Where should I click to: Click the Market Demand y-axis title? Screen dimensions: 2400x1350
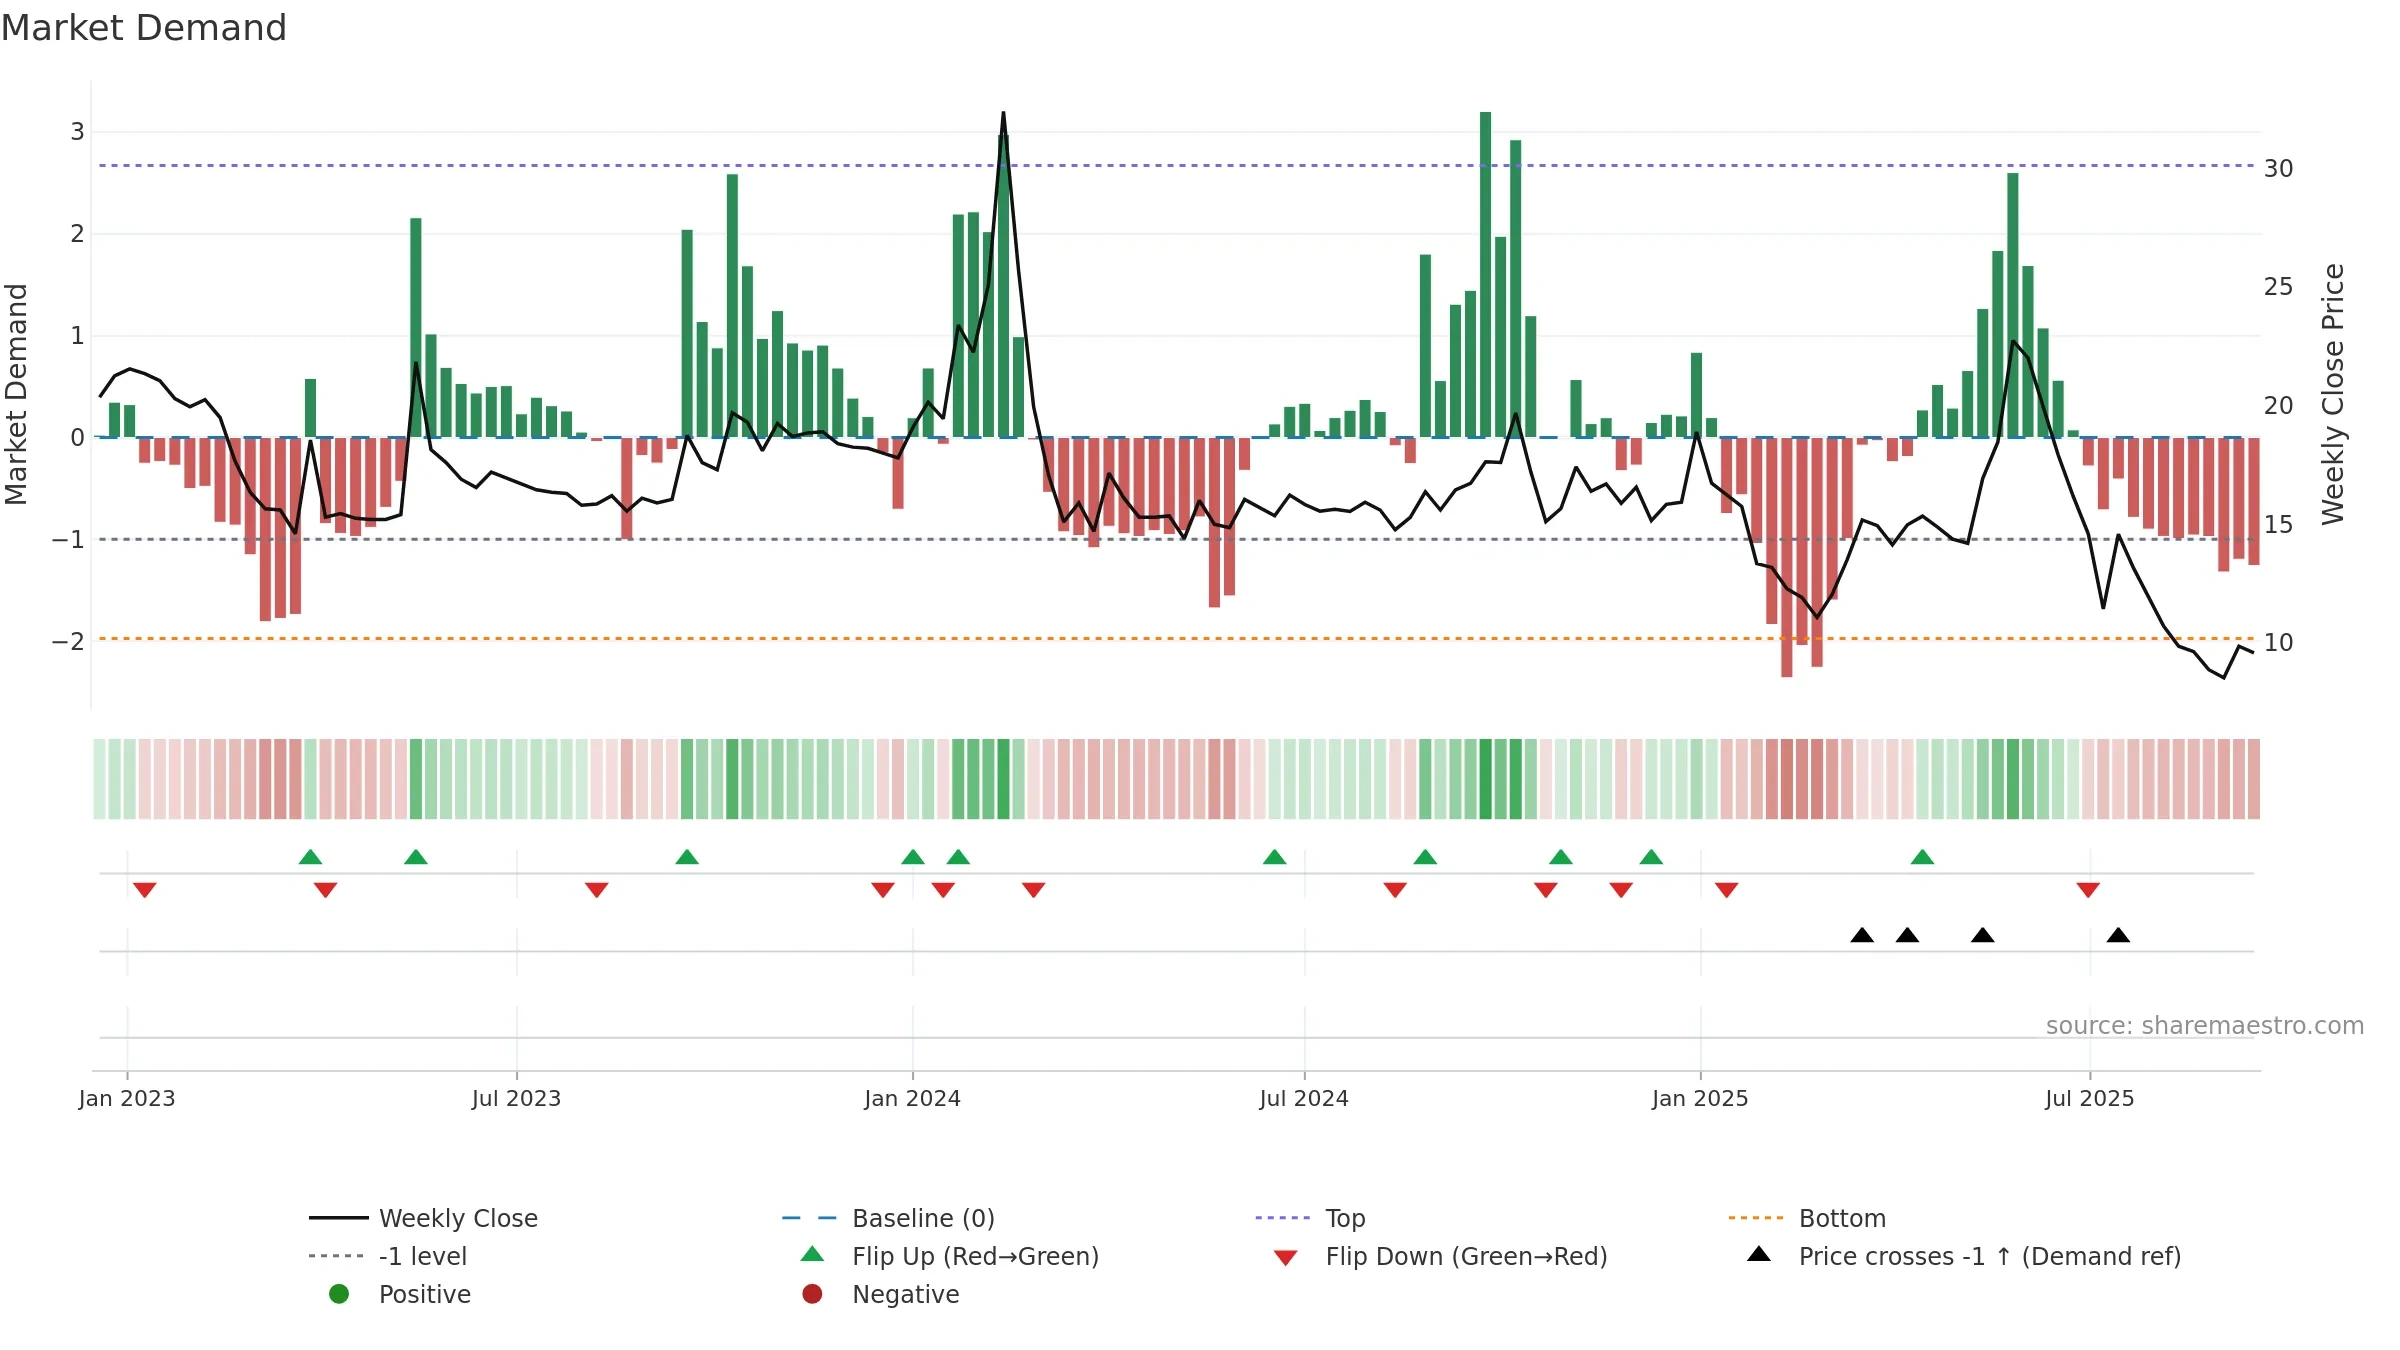click(x=16, y=394)
